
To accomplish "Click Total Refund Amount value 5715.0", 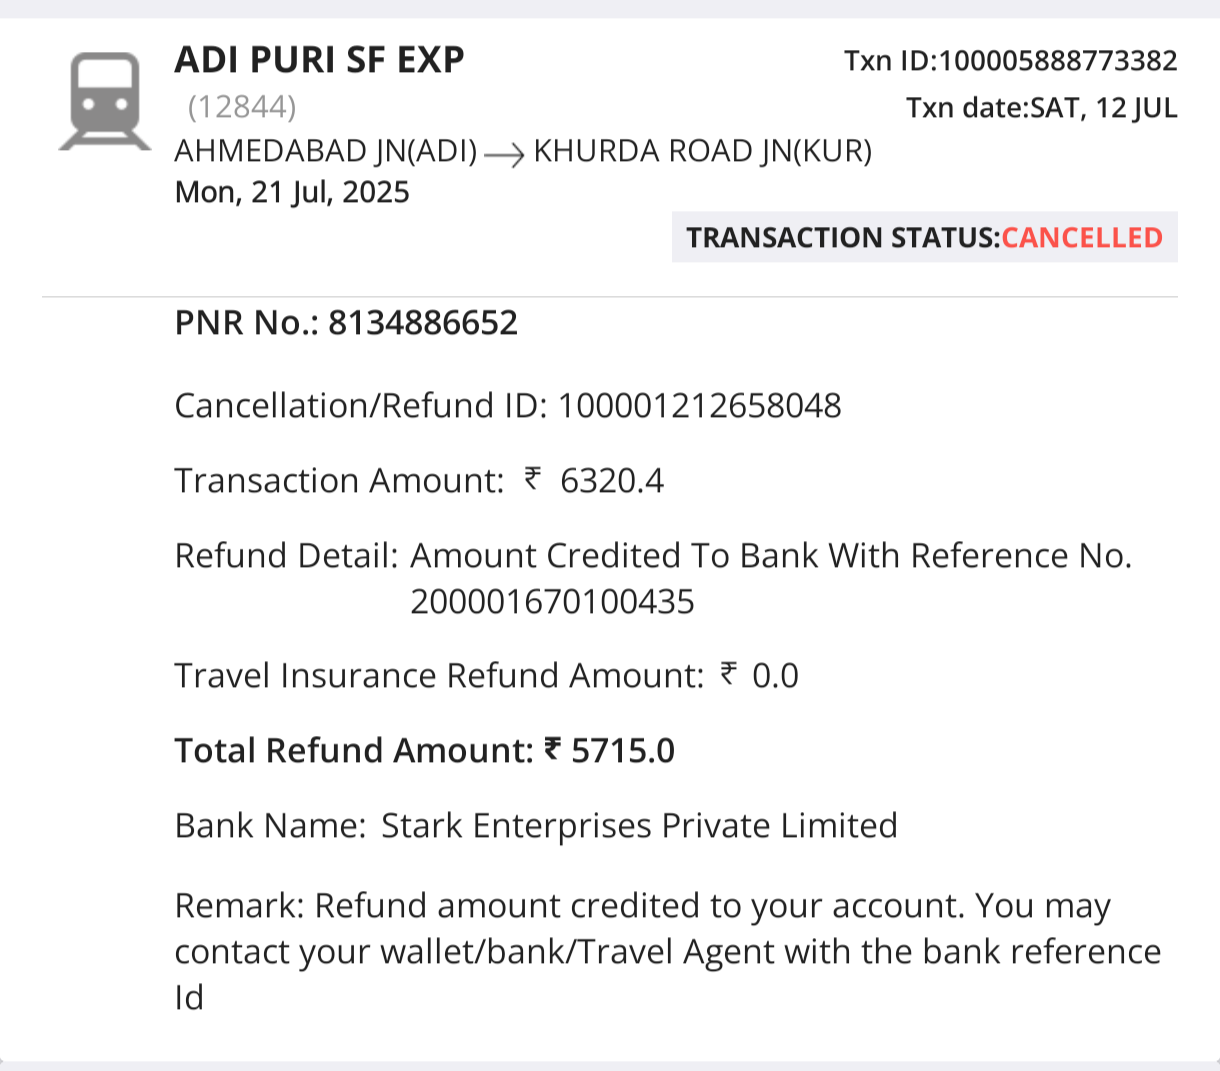I will click(622, 751).
